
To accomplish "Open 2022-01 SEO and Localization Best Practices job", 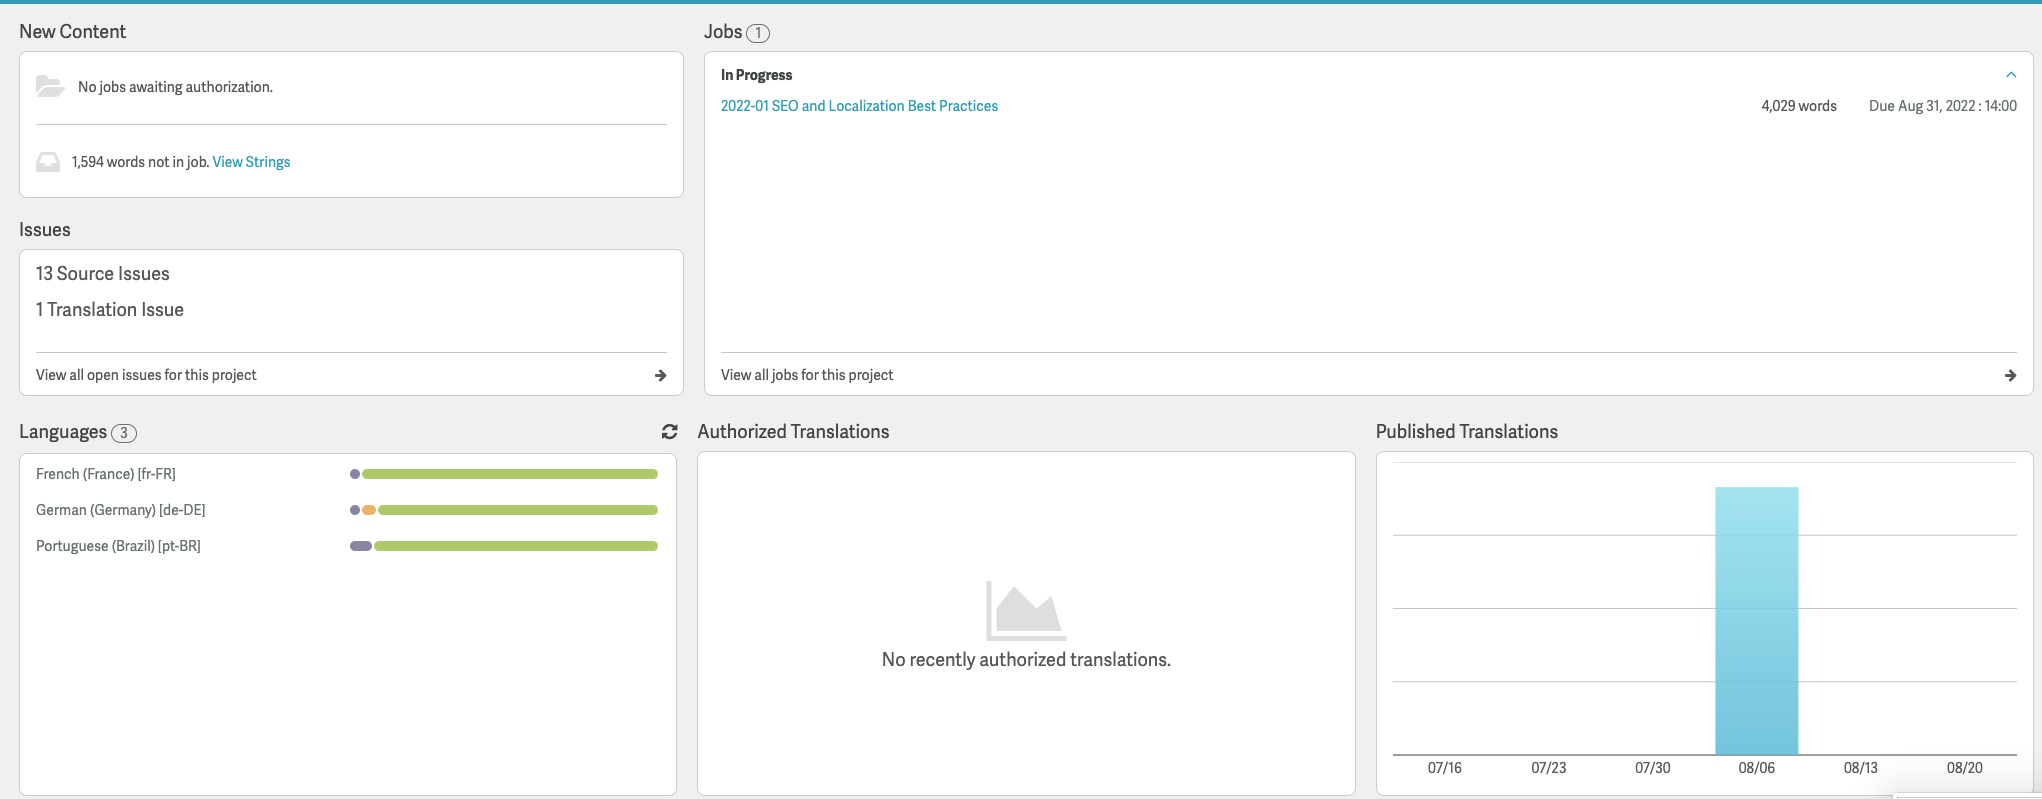I will (859, 106).
